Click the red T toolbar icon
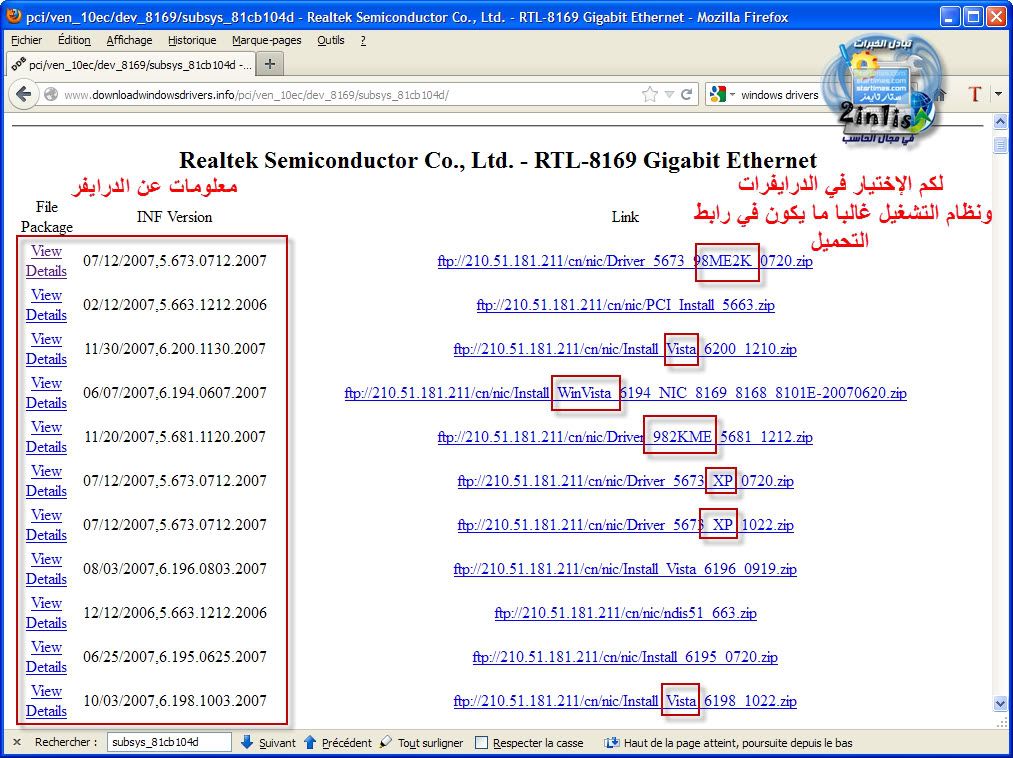 click(975, 94)
